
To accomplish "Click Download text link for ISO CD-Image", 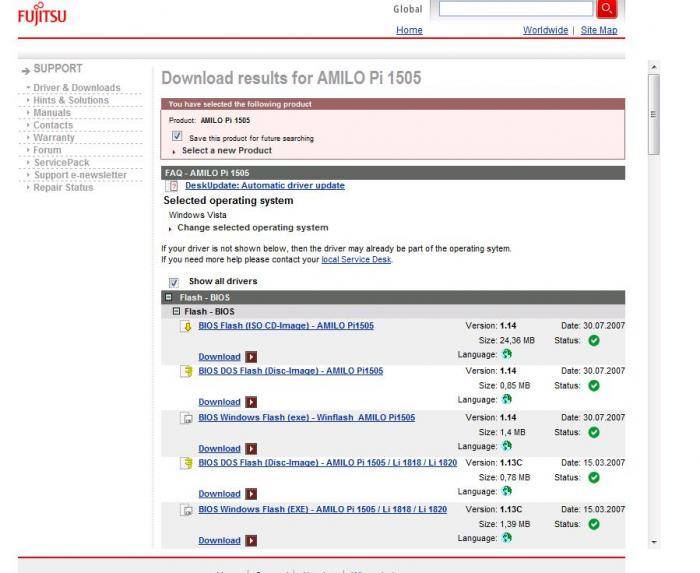I will 219,357.
